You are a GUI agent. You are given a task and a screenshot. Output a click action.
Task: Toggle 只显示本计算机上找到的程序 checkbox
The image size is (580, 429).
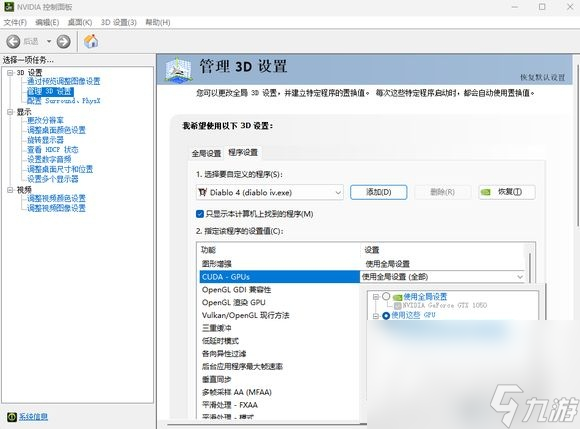tap(200, 214)
